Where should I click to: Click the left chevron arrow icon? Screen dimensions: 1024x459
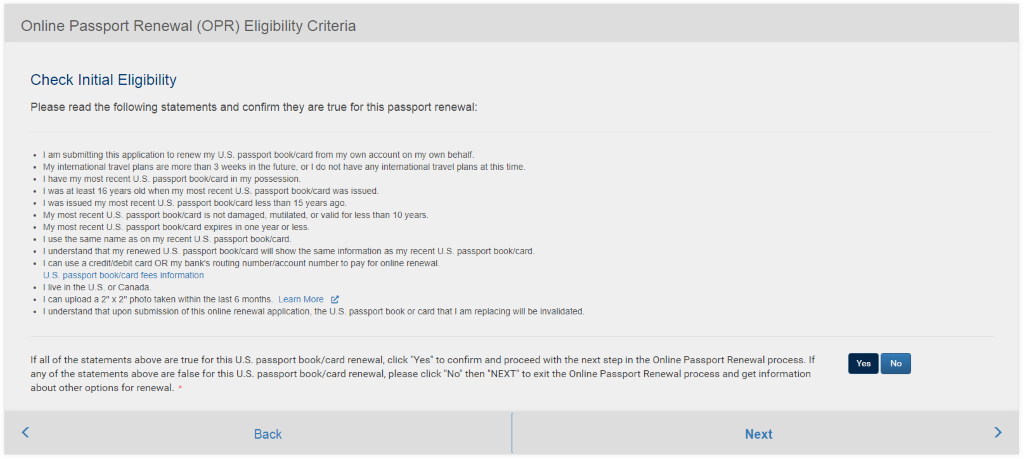[25, 433]
